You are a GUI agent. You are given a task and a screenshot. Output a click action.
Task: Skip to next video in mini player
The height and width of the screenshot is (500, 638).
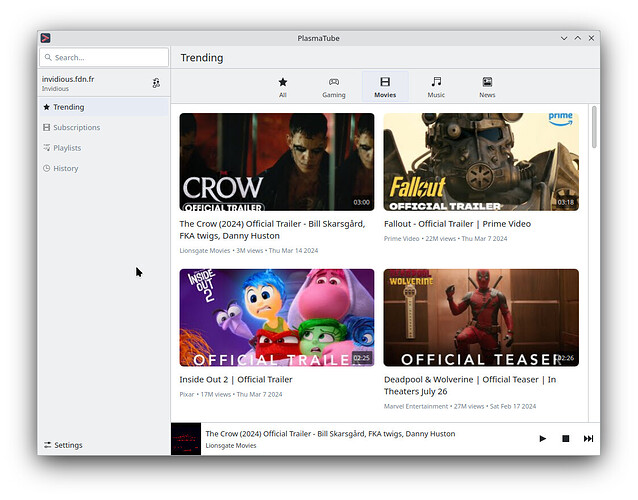[x=588, y=439]
